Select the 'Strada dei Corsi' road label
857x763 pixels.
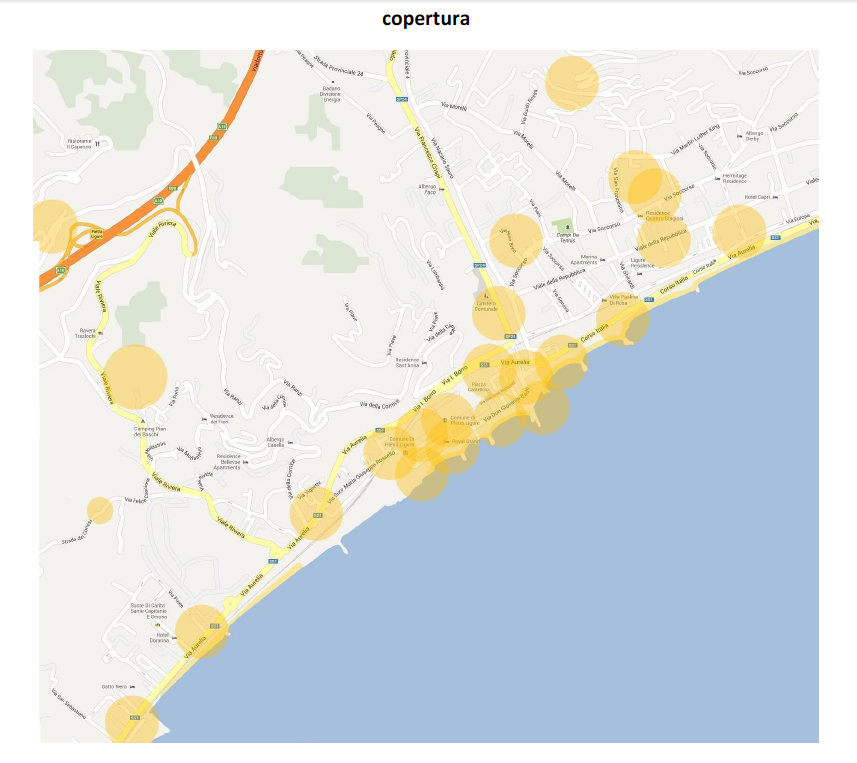[x=77, y=532]
